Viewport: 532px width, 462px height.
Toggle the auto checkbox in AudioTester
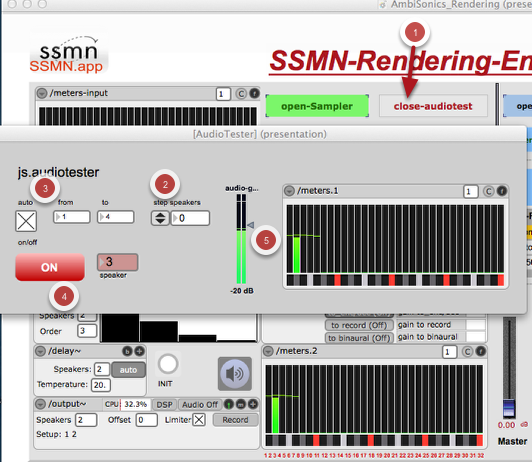tap(26, 221)
